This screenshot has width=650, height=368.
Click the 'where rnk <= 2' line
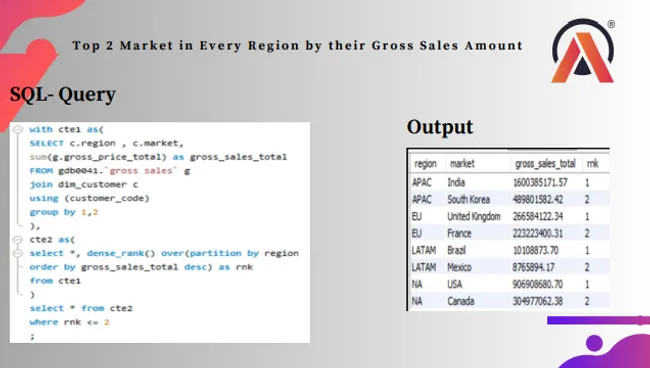pos(69,322)
